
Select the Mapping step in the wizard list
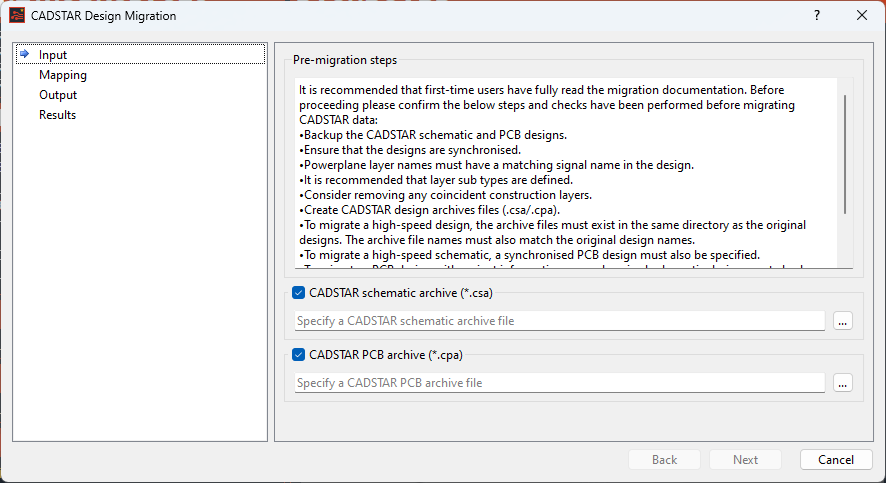[63, 75]
